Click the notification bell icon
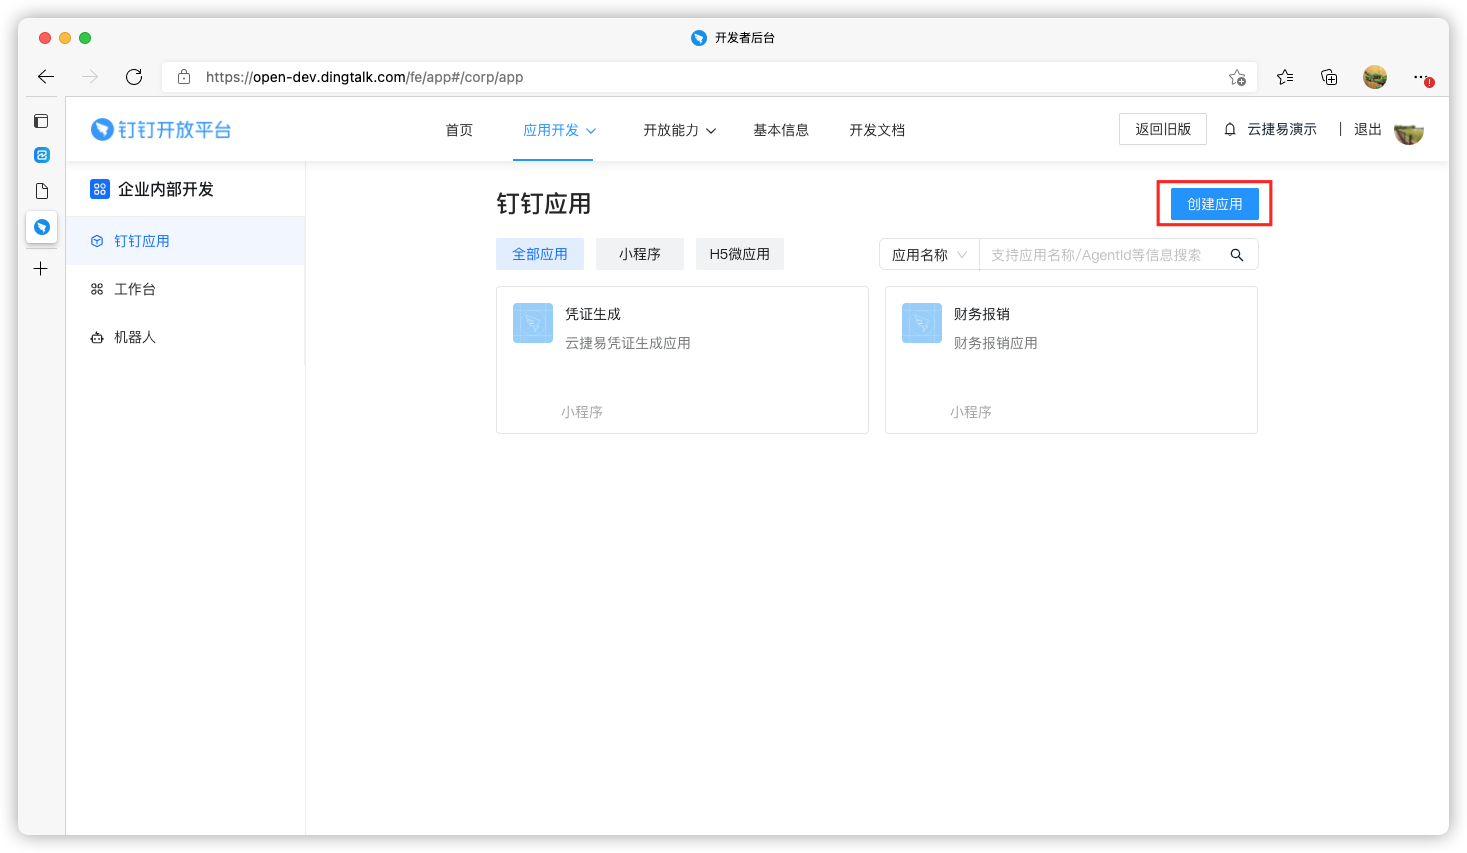The image size is (1467, 853). [x=1230, y=129]
